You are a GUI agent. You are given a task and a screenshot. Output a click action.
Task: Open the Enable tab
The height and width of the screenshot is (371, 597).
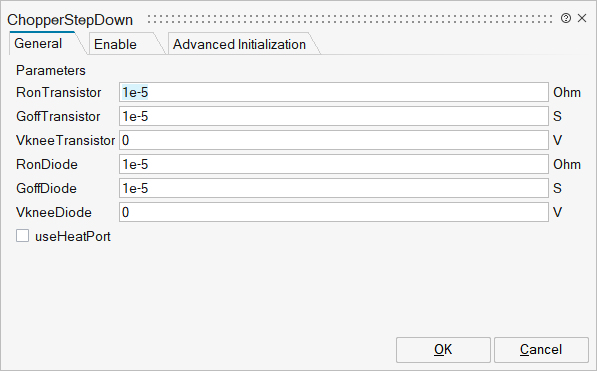coord(115,44)
